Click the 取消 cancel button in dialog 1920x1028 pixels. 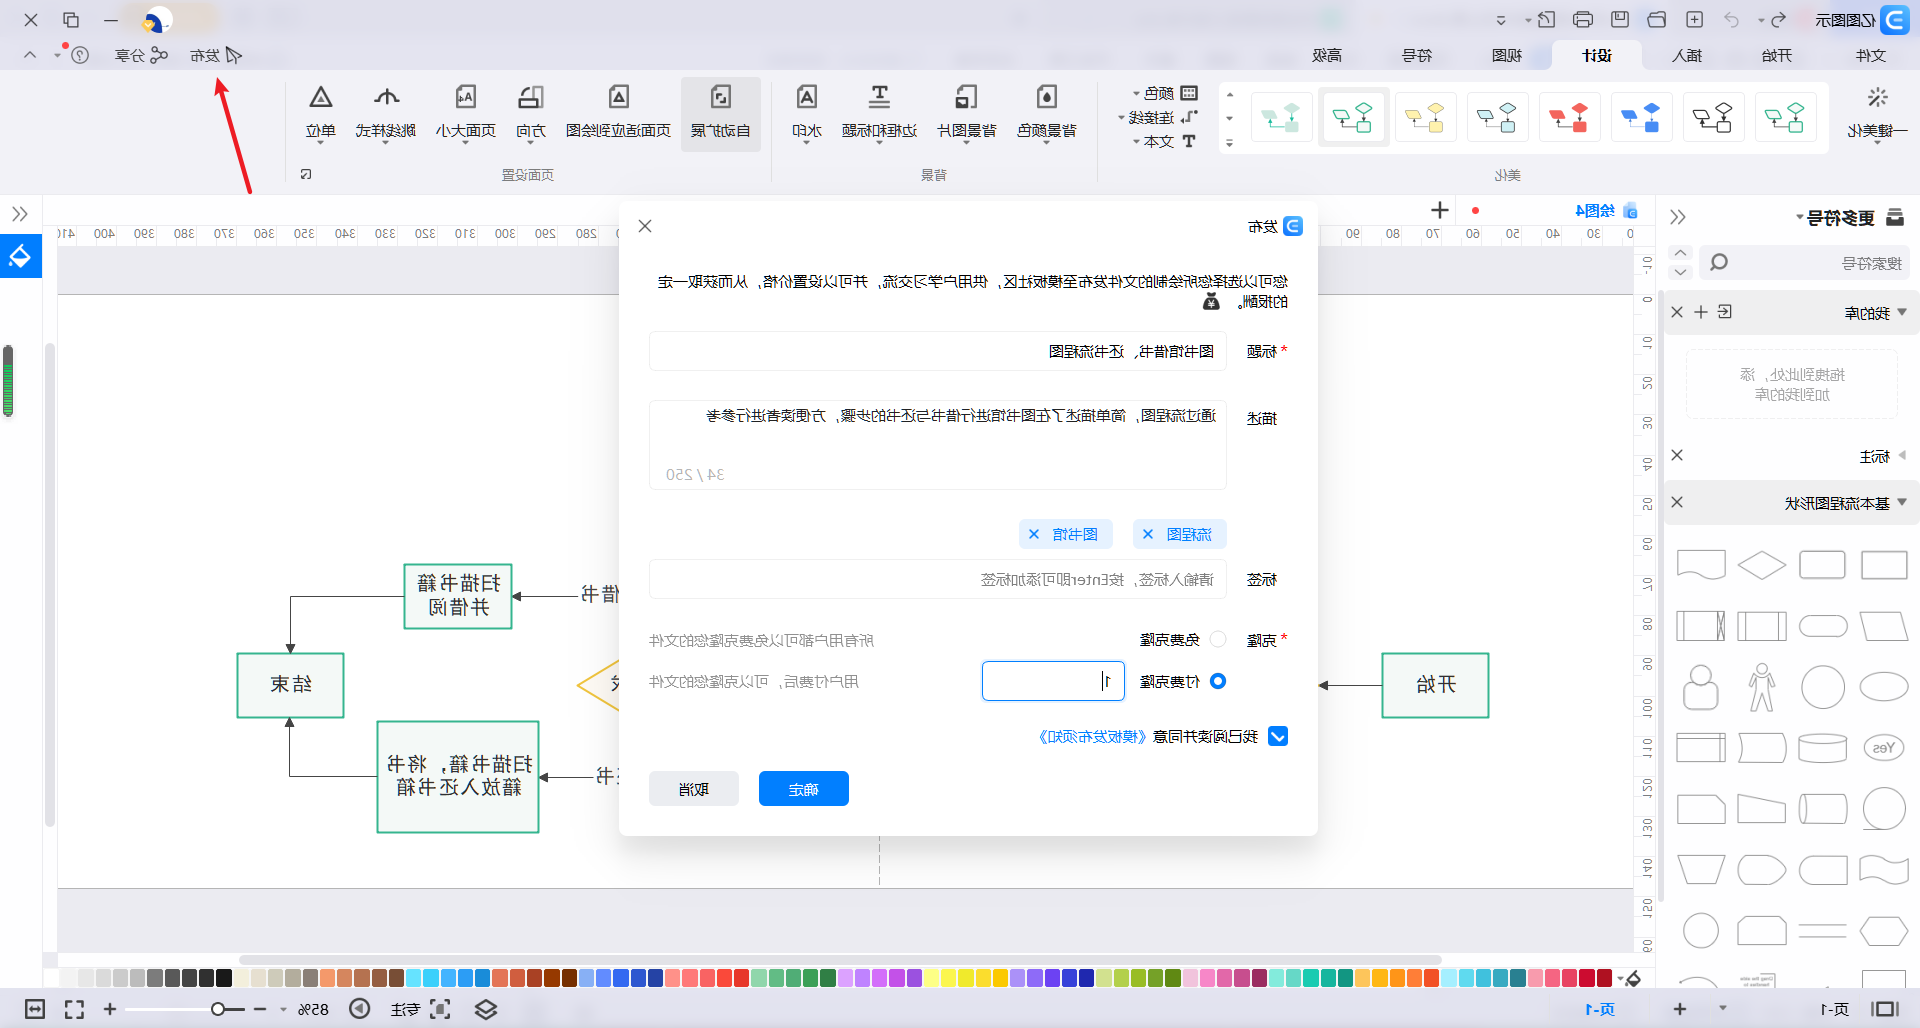(x=694, y=788)
